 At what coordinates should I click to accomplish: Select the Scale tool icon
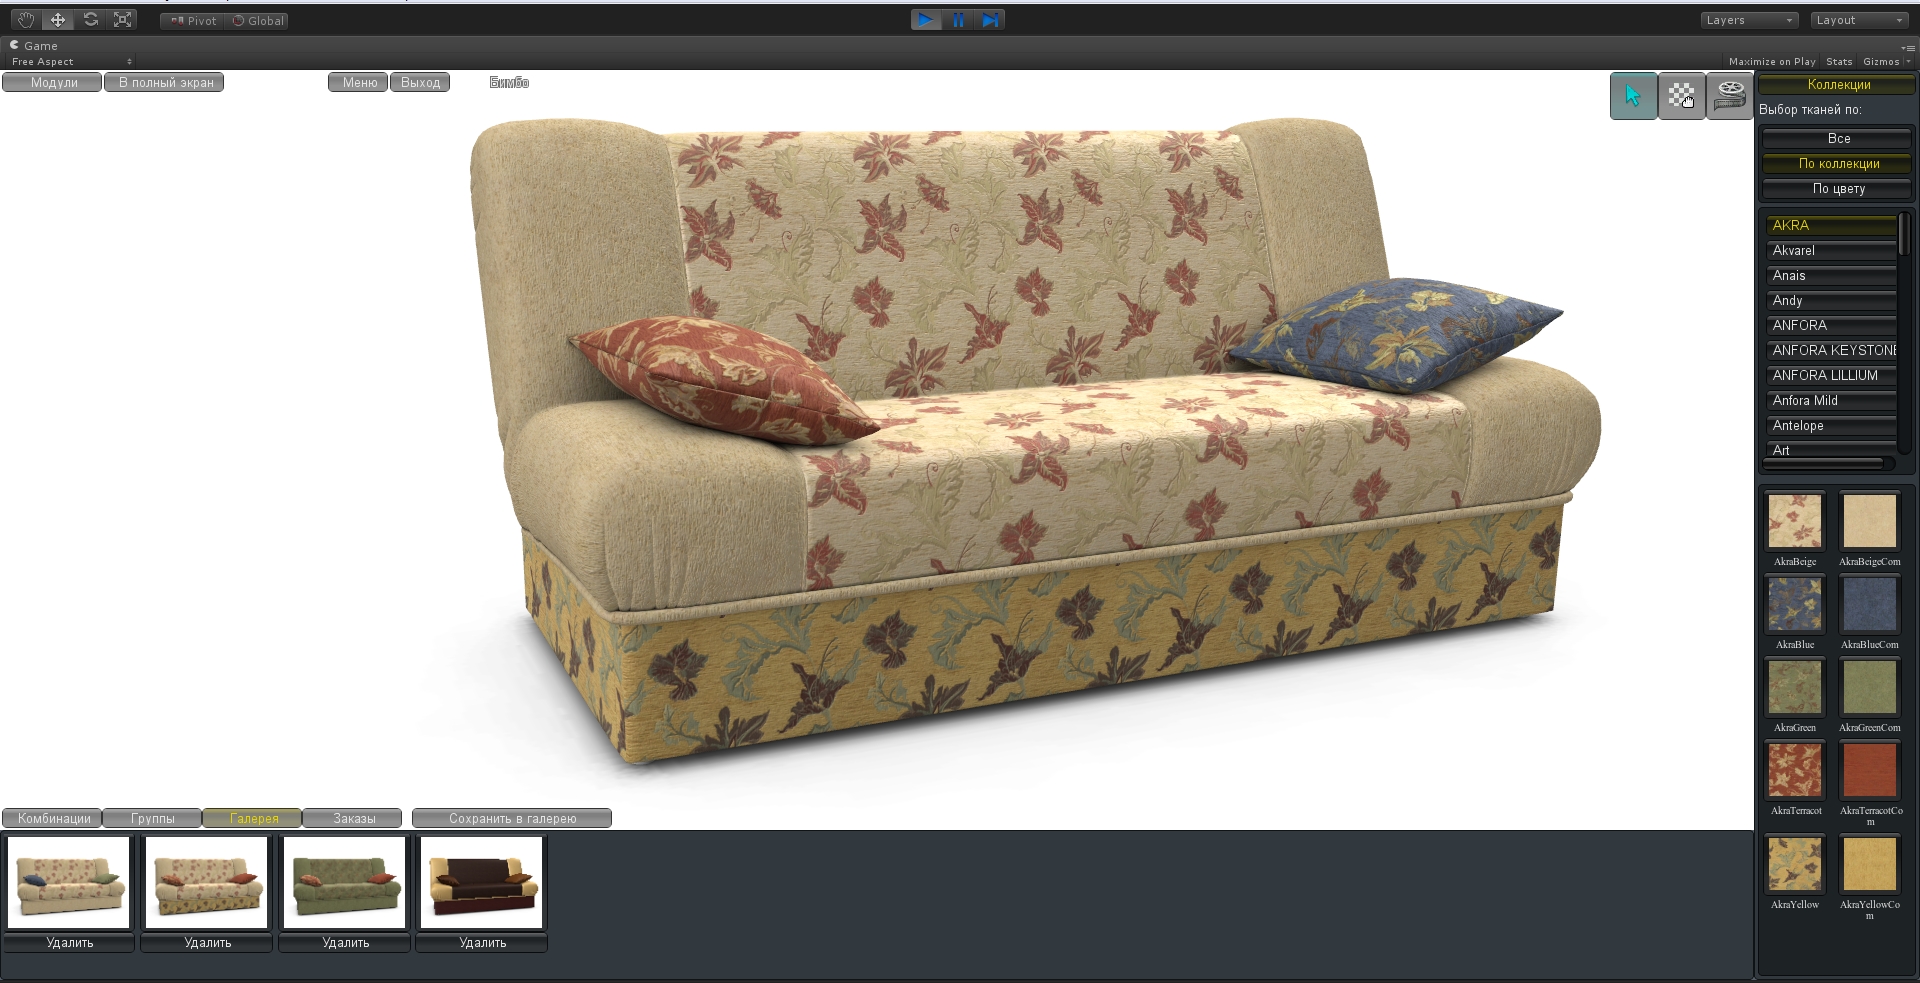[x=123, y=20]
